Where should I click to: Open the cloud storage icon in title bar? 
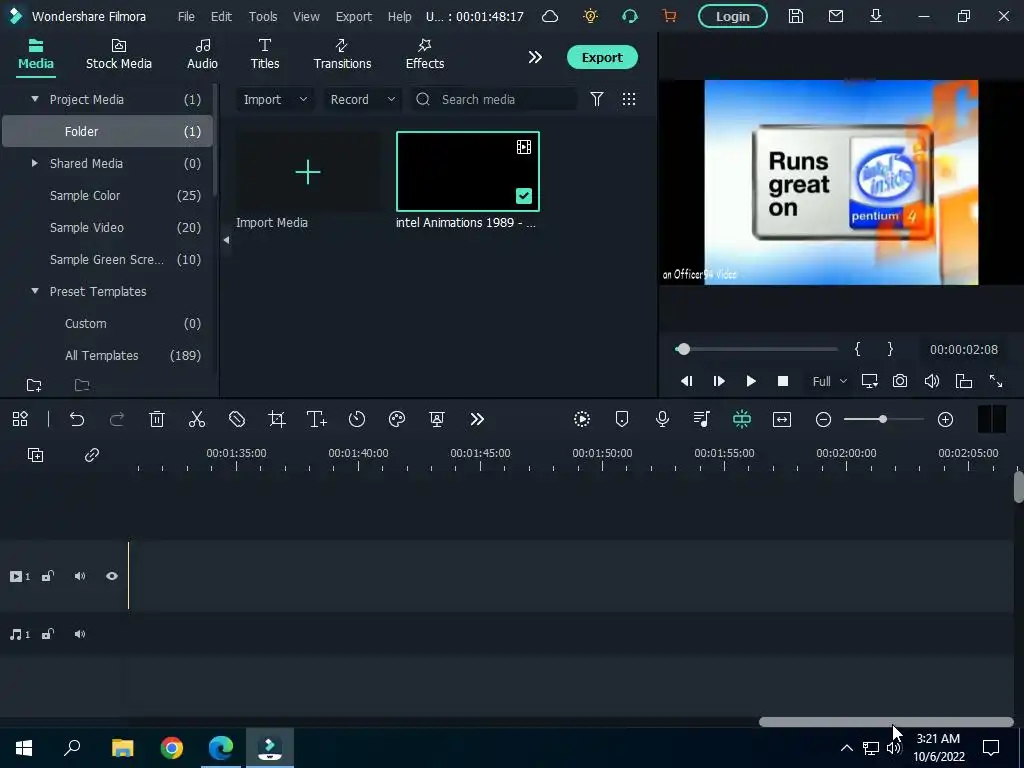[x=550, y=16]
